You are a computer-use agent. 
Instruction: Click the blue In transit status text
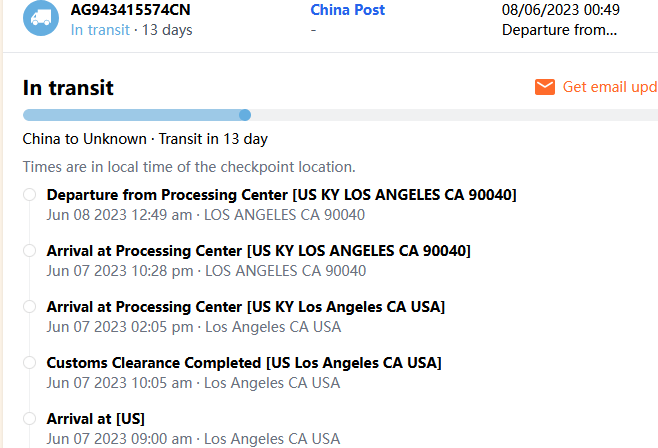(100, 30)
